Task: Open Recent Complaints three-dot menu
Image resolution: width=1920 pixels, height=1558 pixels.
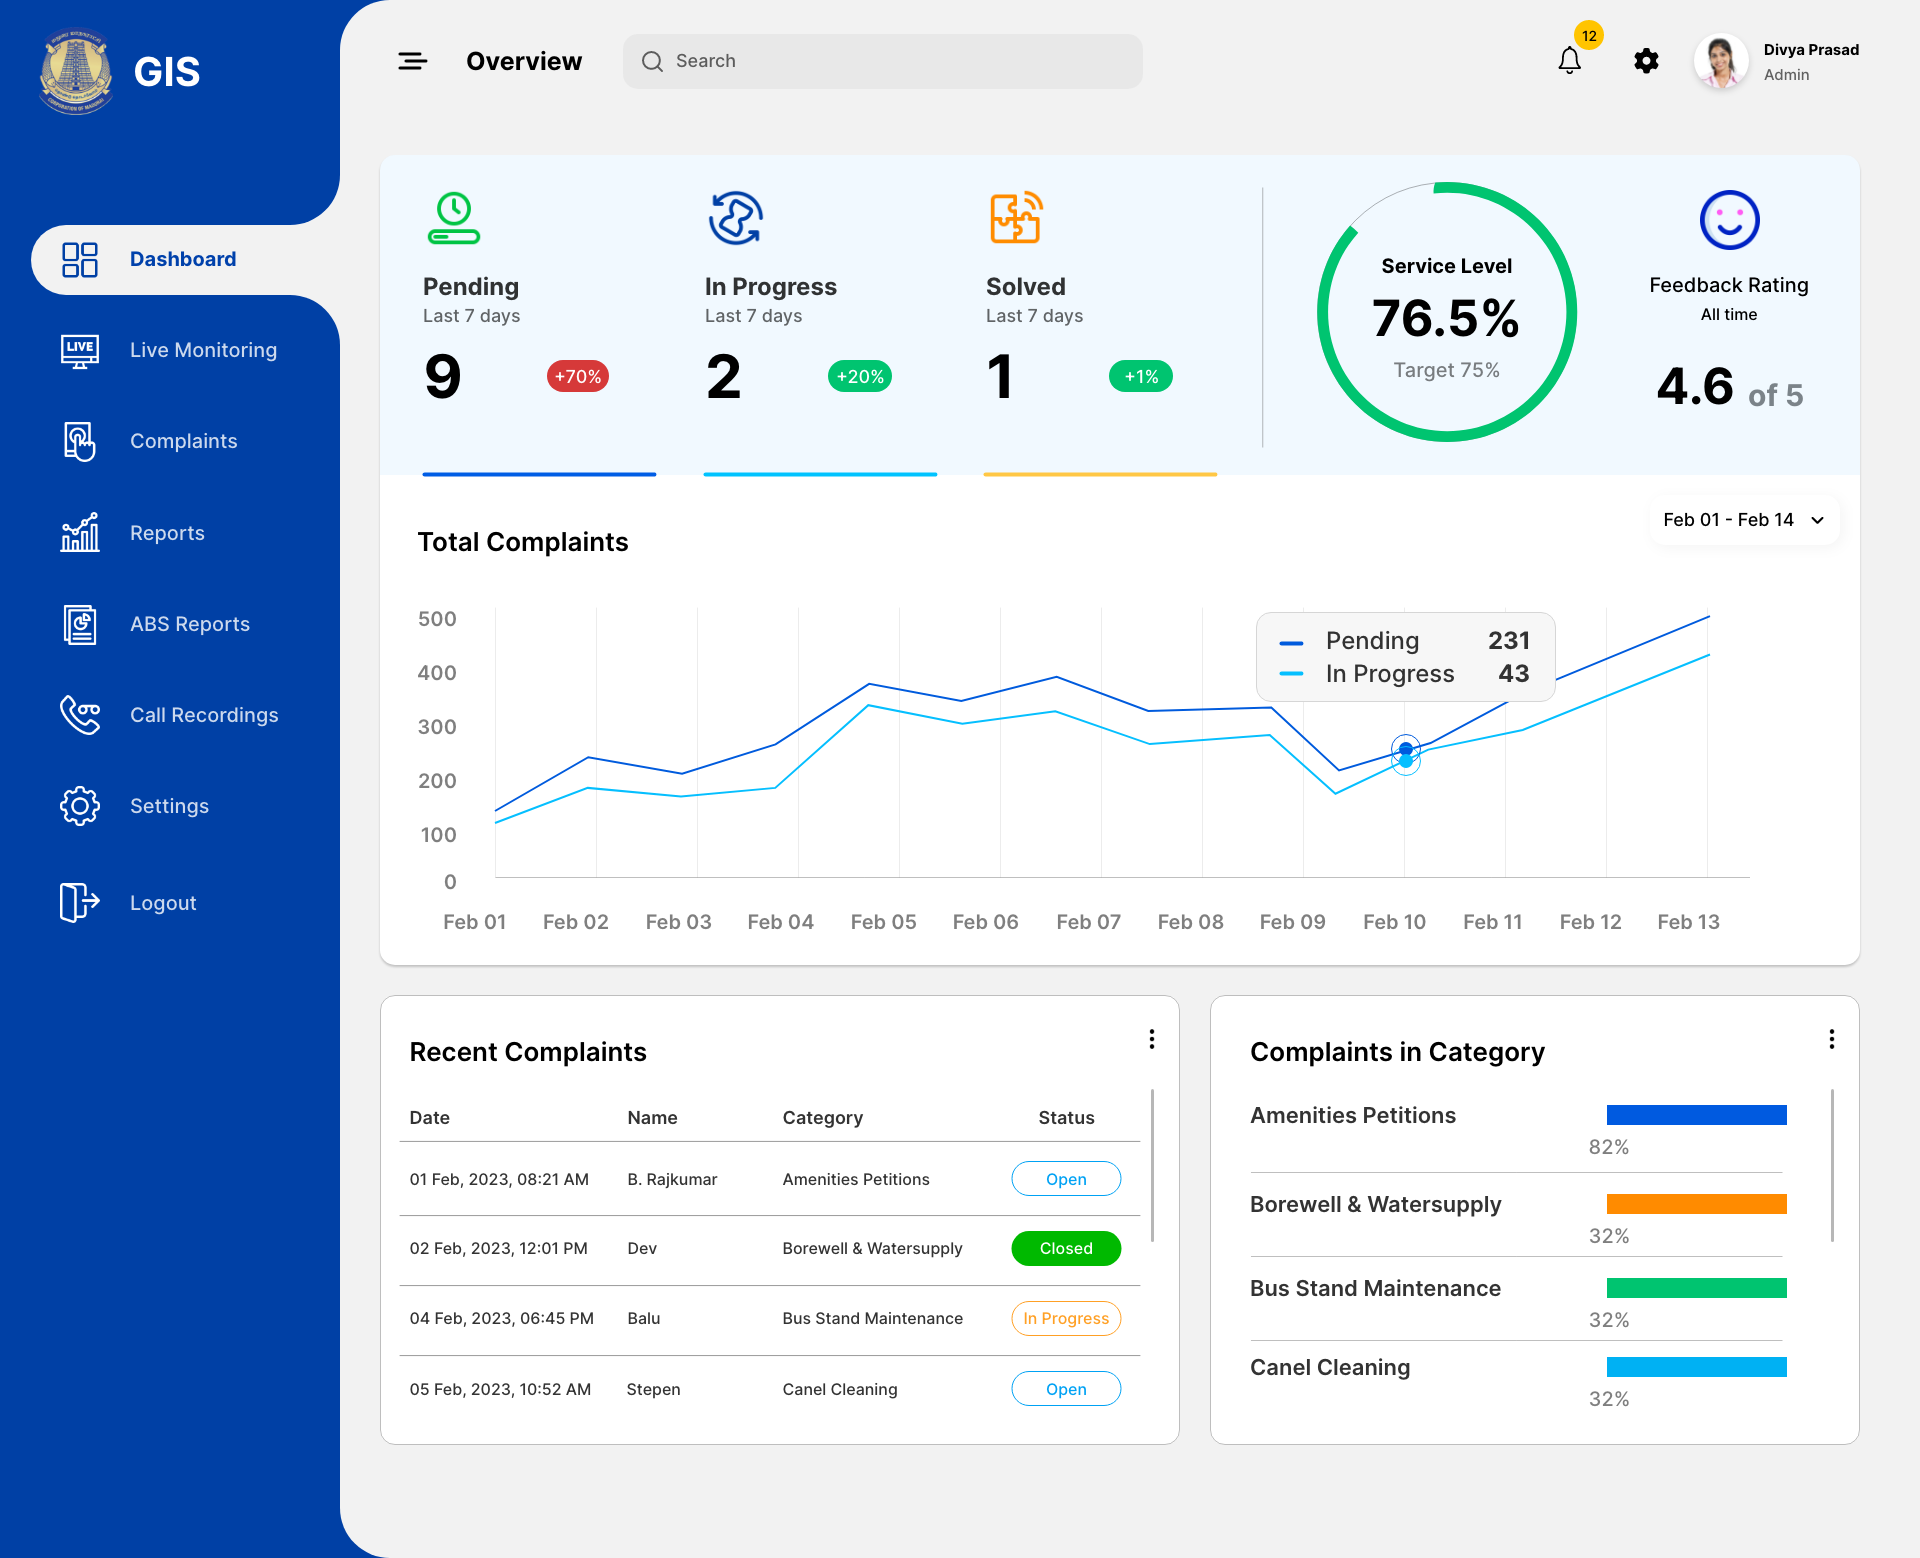Action: [x=1152, y=1039]
